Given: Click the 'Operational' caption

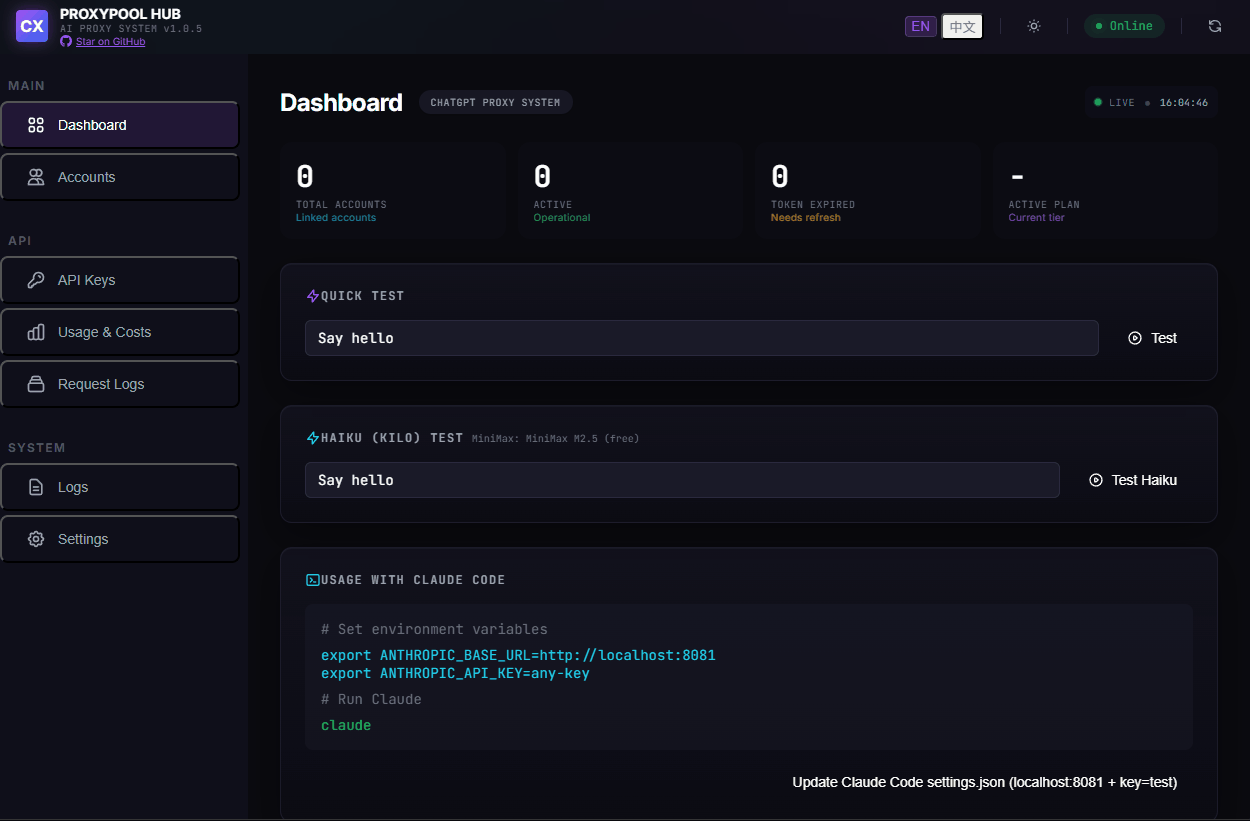Looking at the screenshot, I should point(562,218).
